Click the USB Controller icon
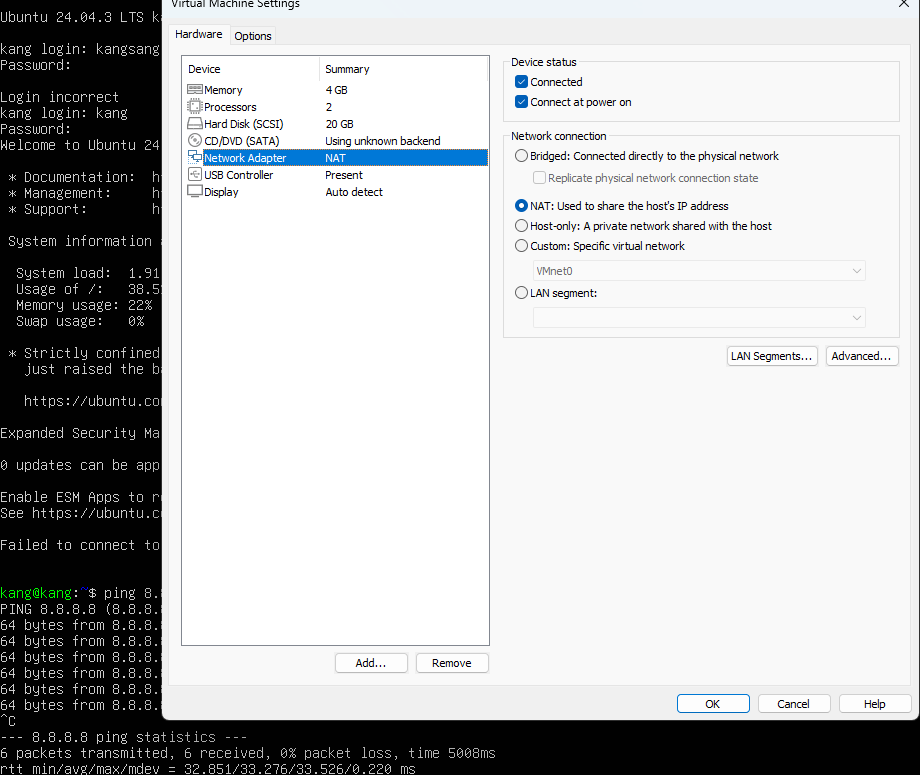This screenshot has width=920, height=775. point(195,174)
